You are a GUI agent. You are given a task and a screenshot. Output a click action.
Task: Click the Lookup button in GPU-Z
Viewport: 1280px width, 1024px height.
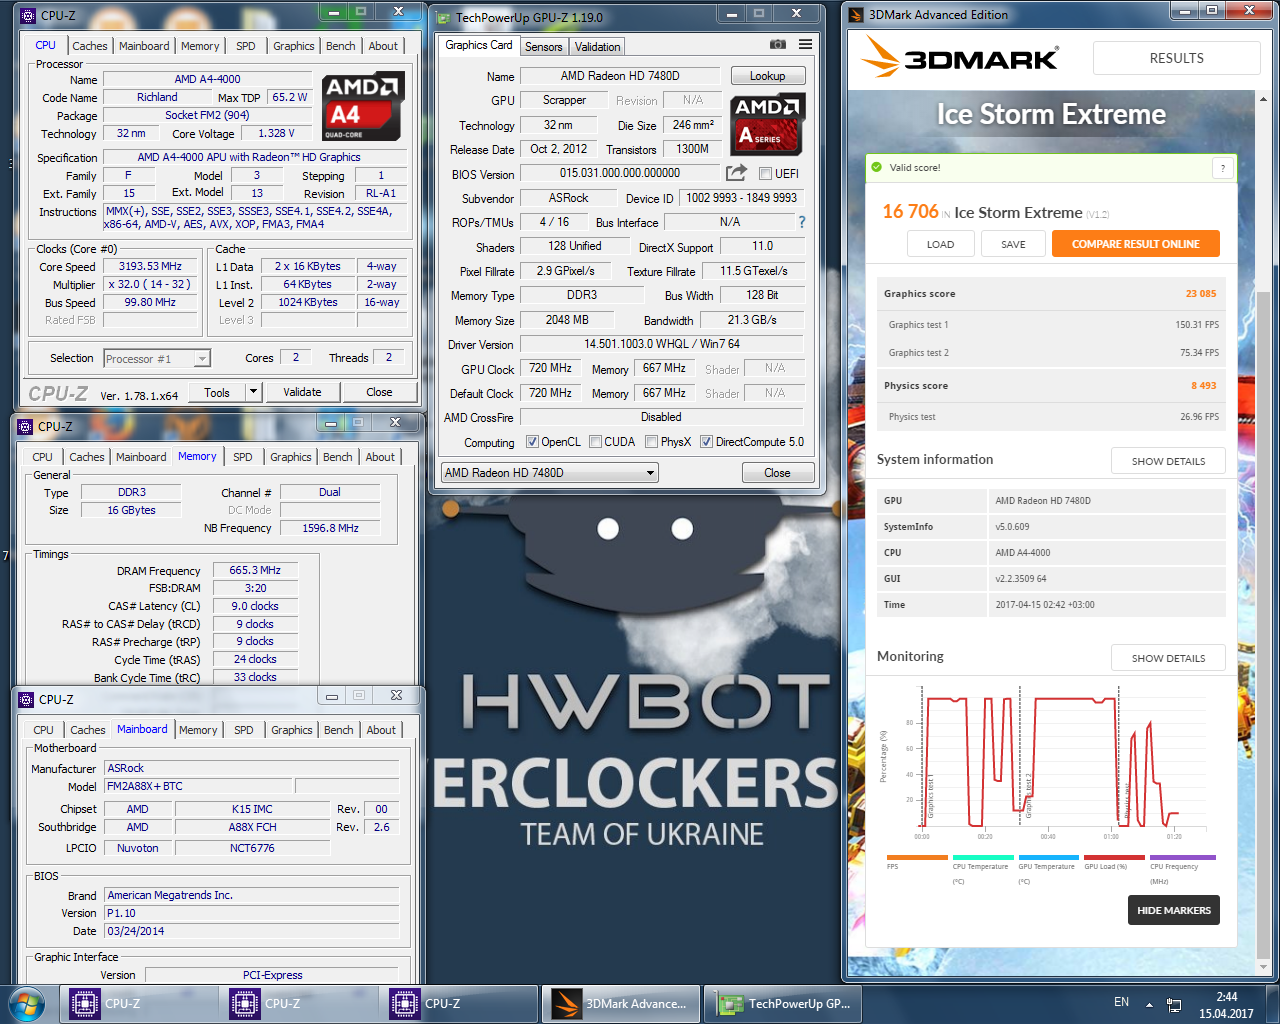(767, 76)
